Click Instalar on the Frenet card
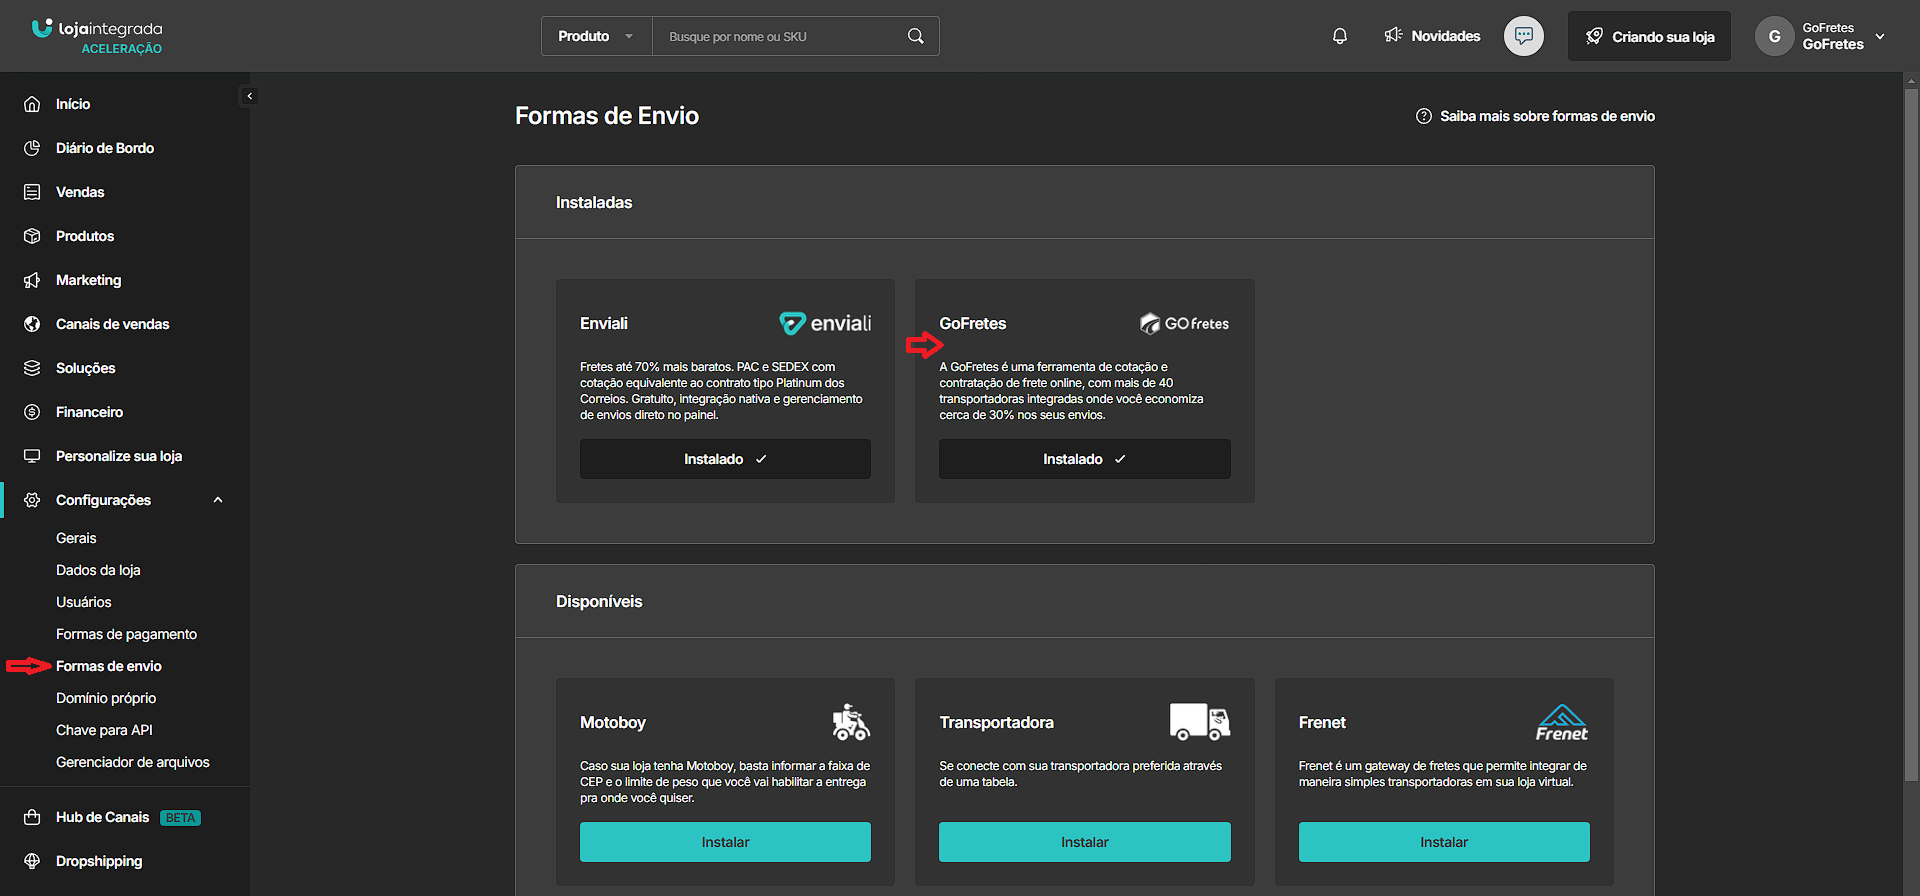This screenshot has width=1920, height=896. coord(1444,842)
